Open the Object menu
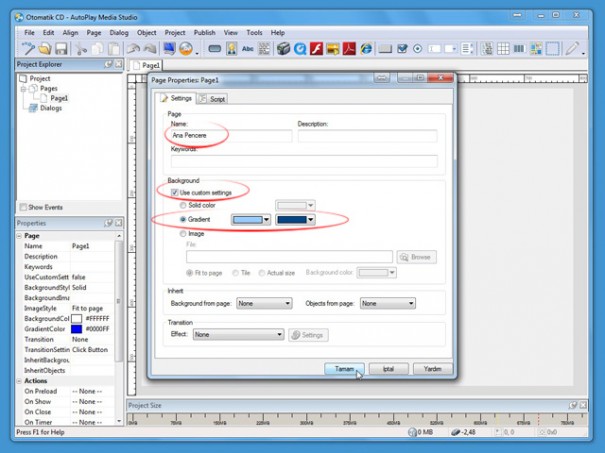 [147, 33]
